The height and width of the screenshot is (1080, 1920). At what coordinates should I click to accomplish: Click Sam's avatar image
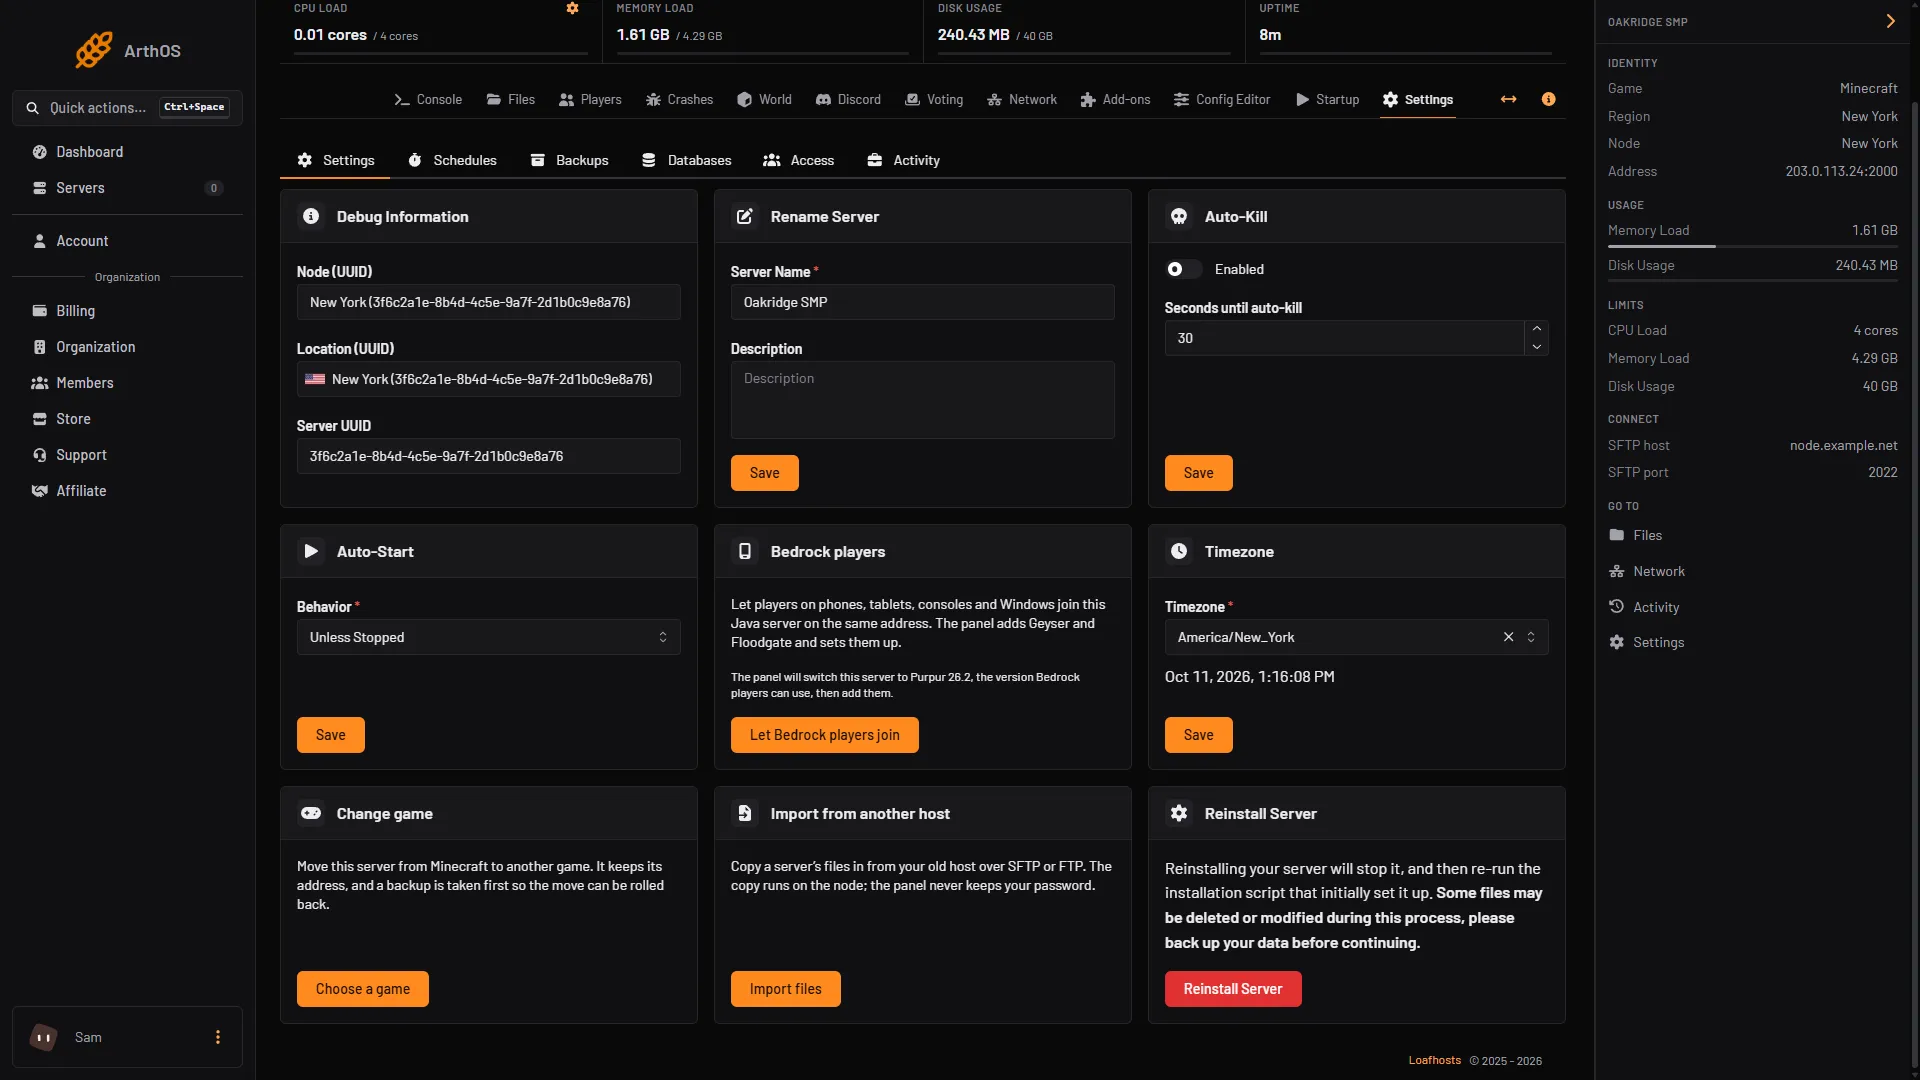[44, 1037]
